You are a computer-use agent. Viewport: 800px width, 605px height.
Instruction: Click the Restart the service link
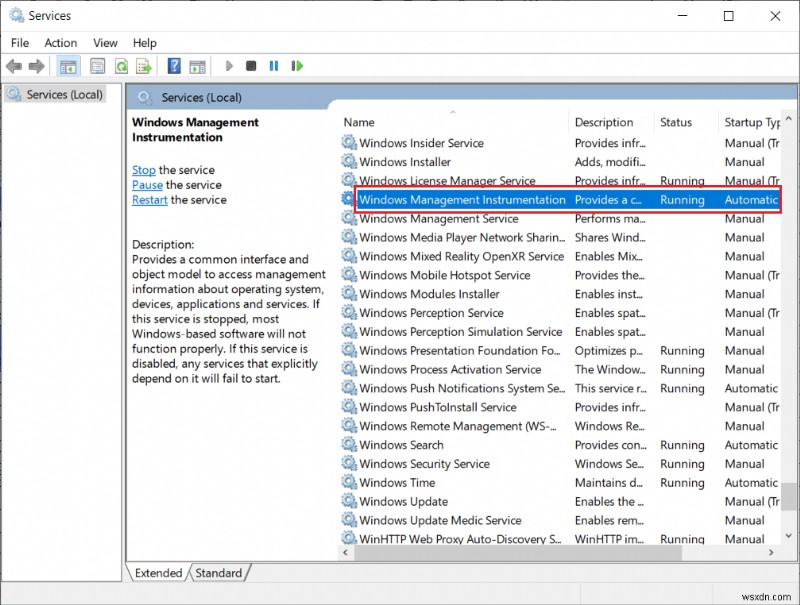coord(149,200)
